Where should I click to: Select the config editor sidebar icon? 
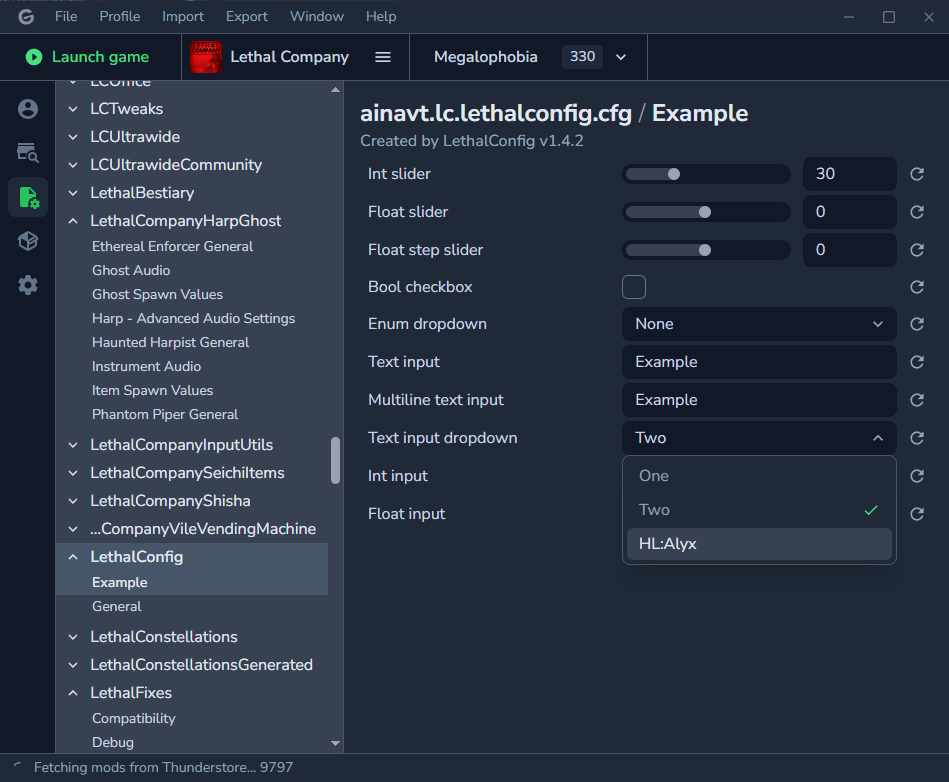(28, 197)
